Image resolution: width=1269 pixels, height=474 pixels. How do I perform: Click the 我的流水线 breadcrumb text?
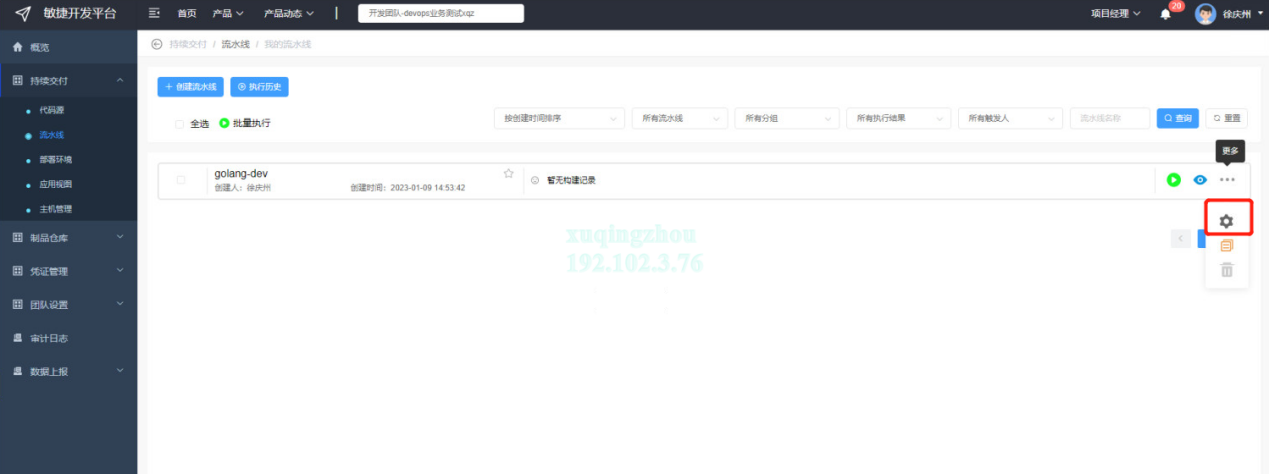tap(287, 45)
